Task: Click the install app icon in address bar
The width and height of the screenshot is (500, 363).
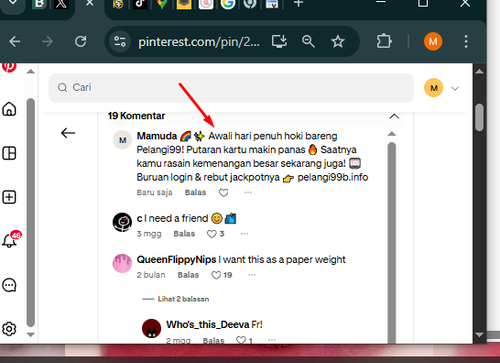Action: [x=279, y=41]
